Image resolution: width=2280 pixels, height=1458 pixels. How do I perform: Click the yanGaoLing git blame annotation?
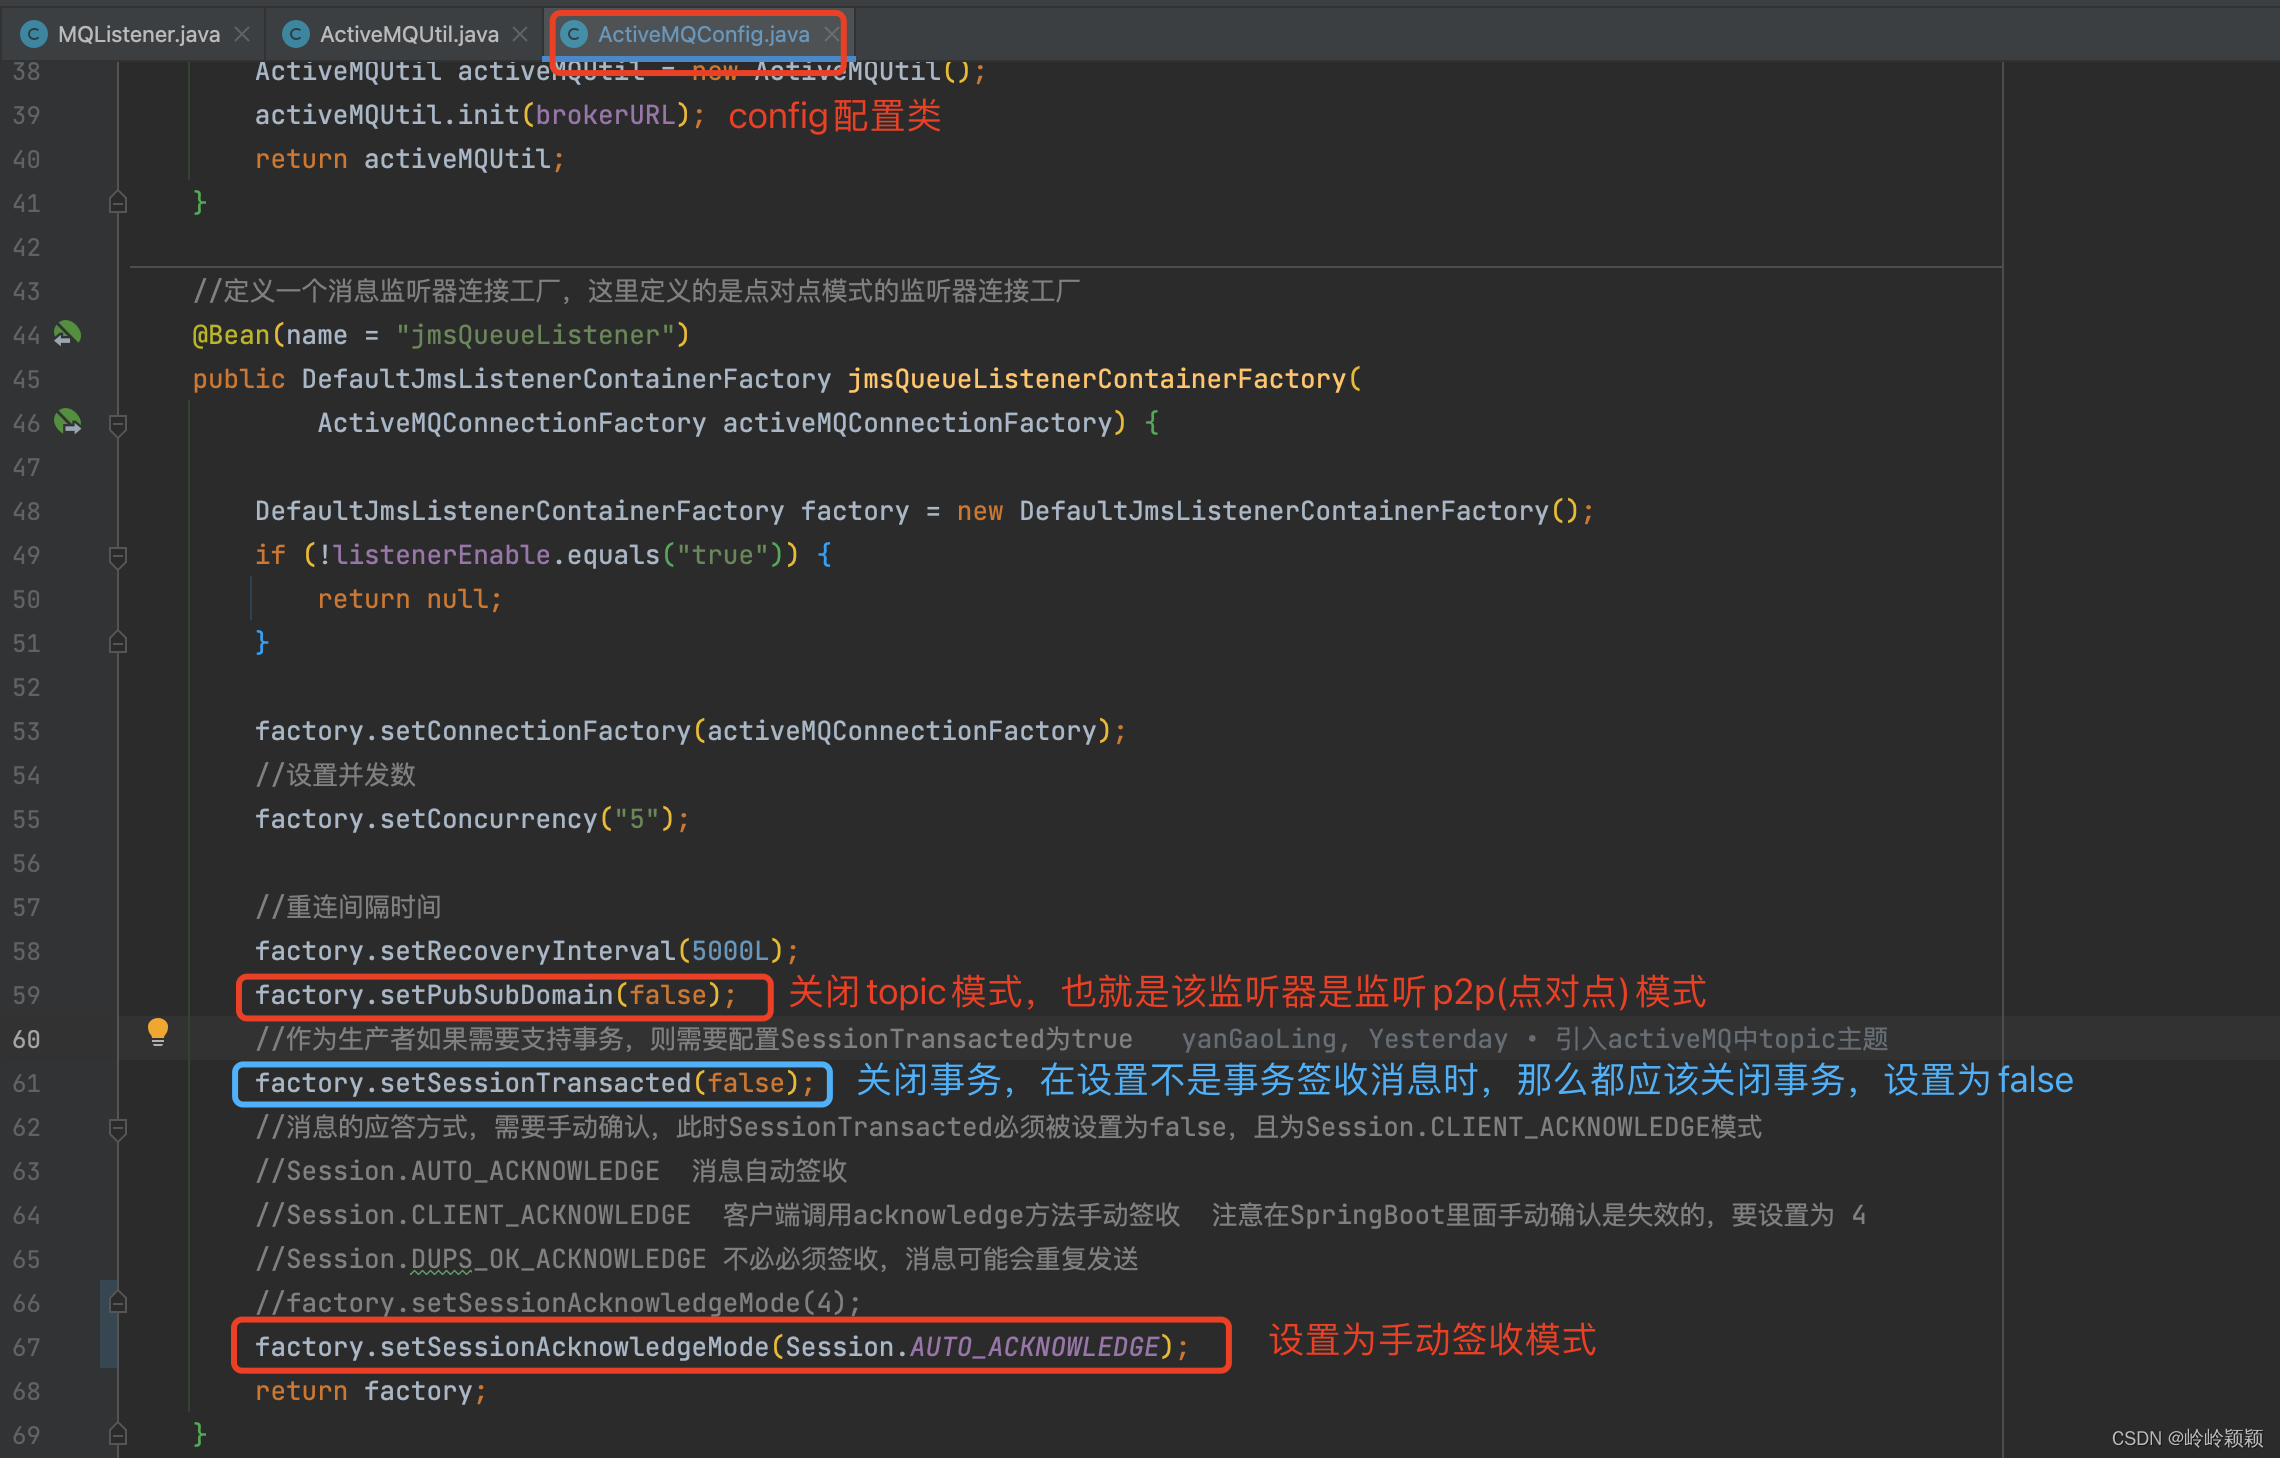coord(1534,1039)
